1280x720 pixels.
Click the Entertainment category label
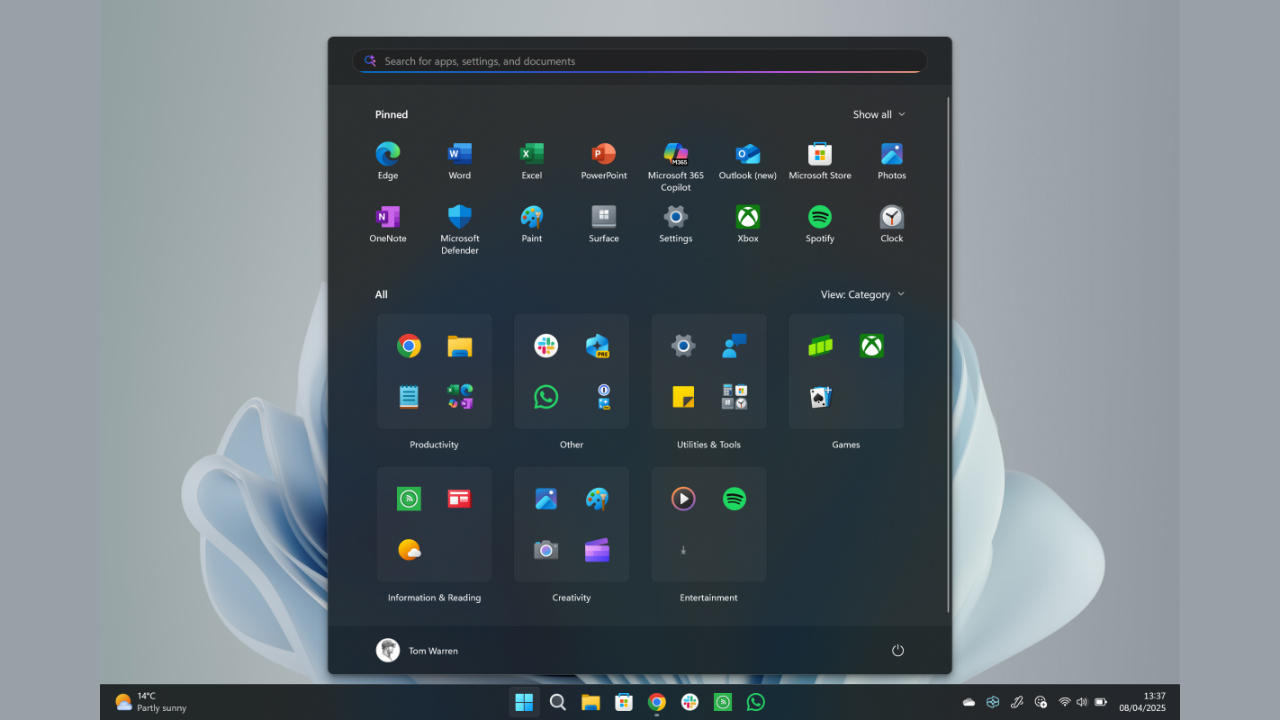709,598
